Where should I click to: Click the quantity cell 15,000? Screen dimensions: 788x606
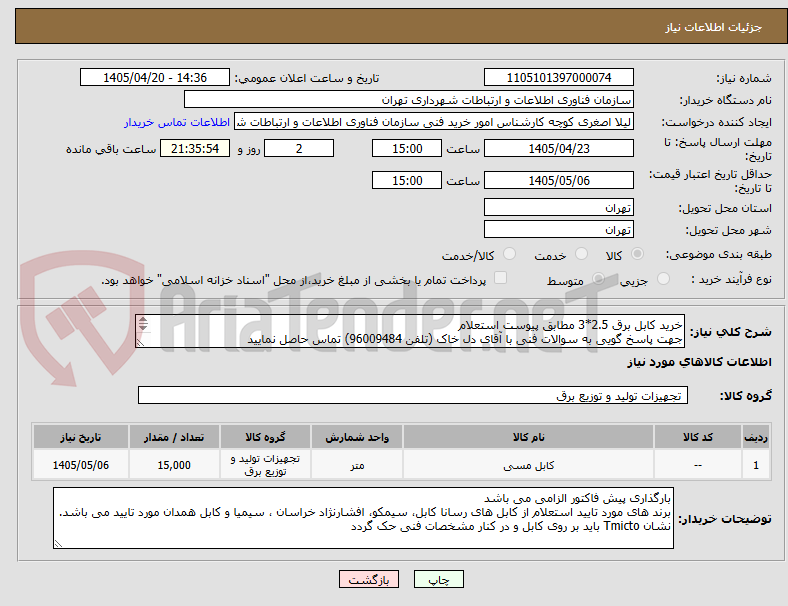tap(174, 465)
